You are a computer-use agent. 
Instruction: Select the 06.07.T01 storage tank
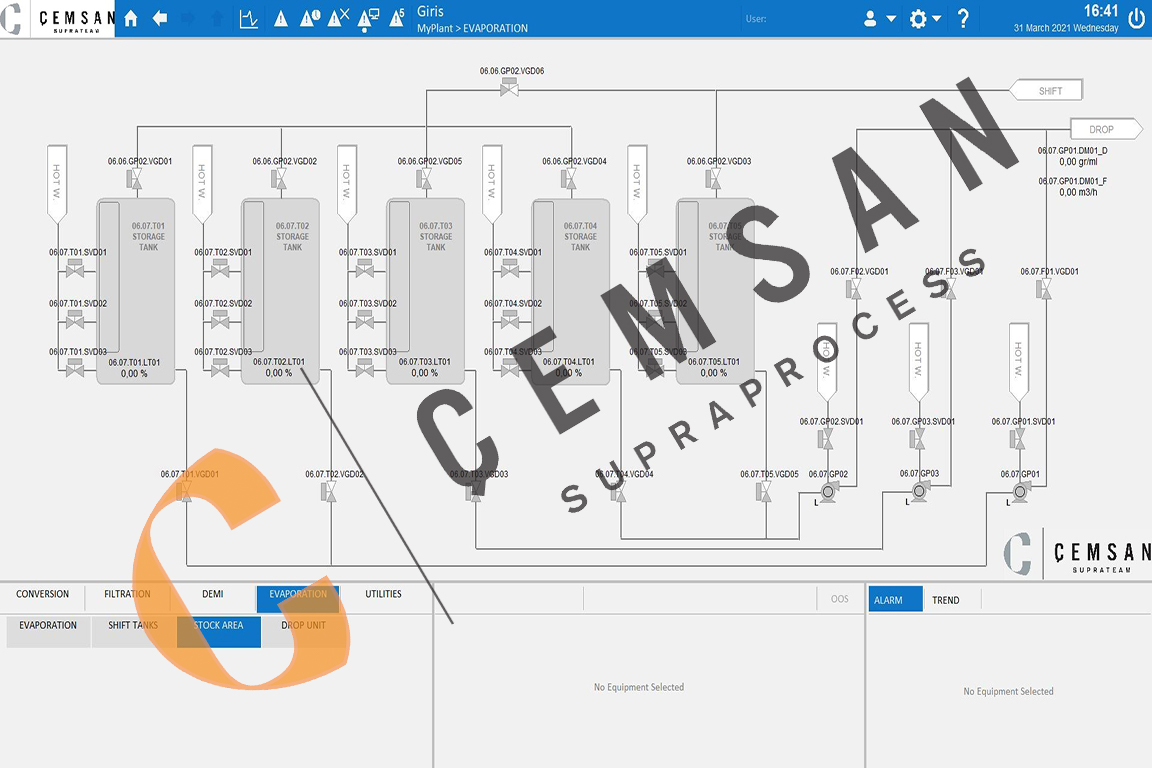tap(136, 291)
